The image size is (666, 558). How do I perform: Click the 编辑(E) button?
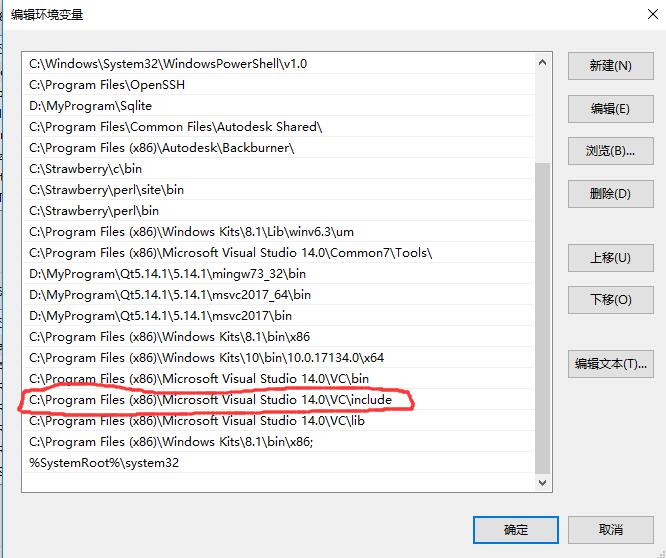(x=610, y=109)
